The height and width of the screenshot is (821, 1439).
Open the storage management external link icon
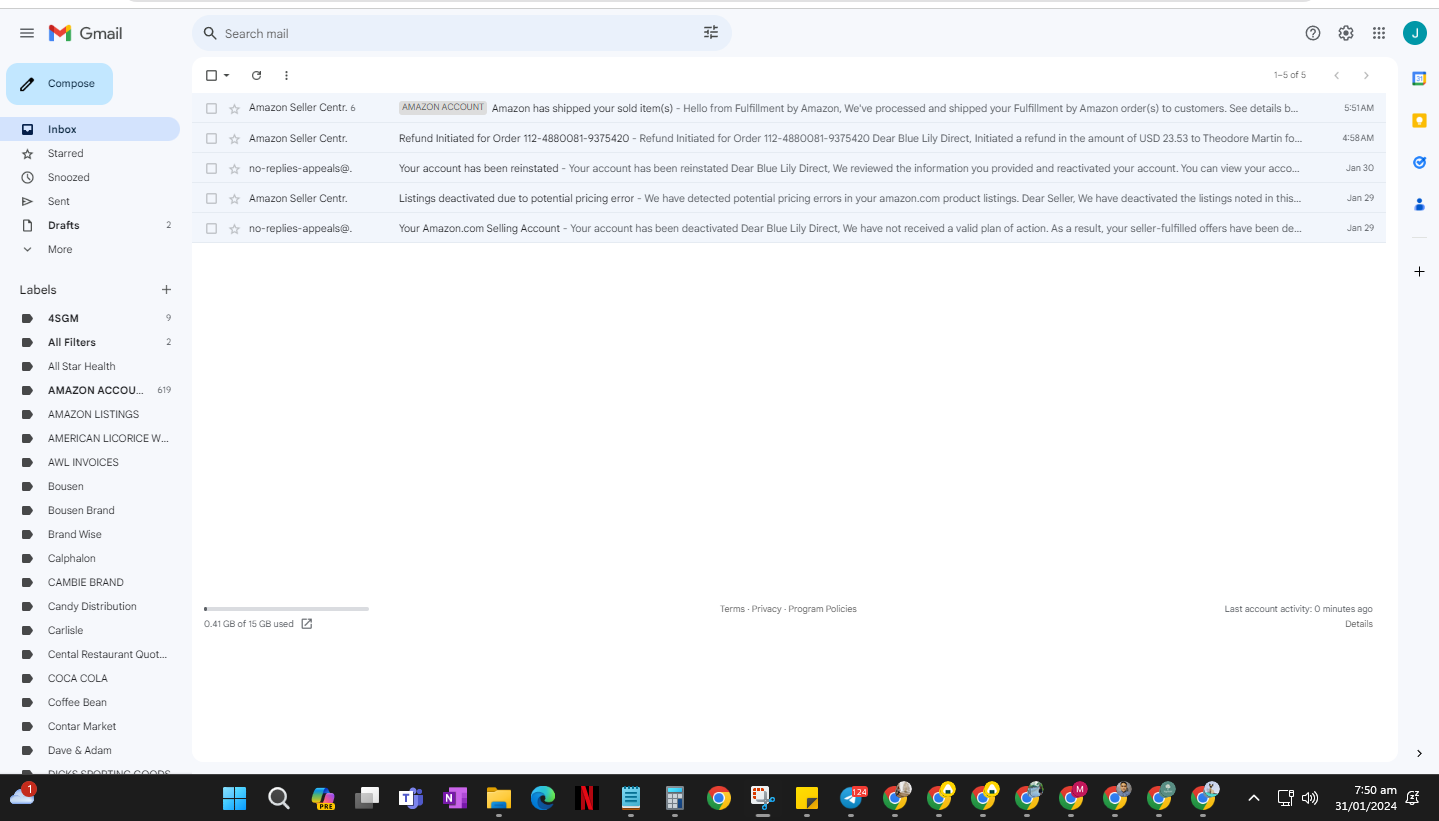tap(307, 624)
